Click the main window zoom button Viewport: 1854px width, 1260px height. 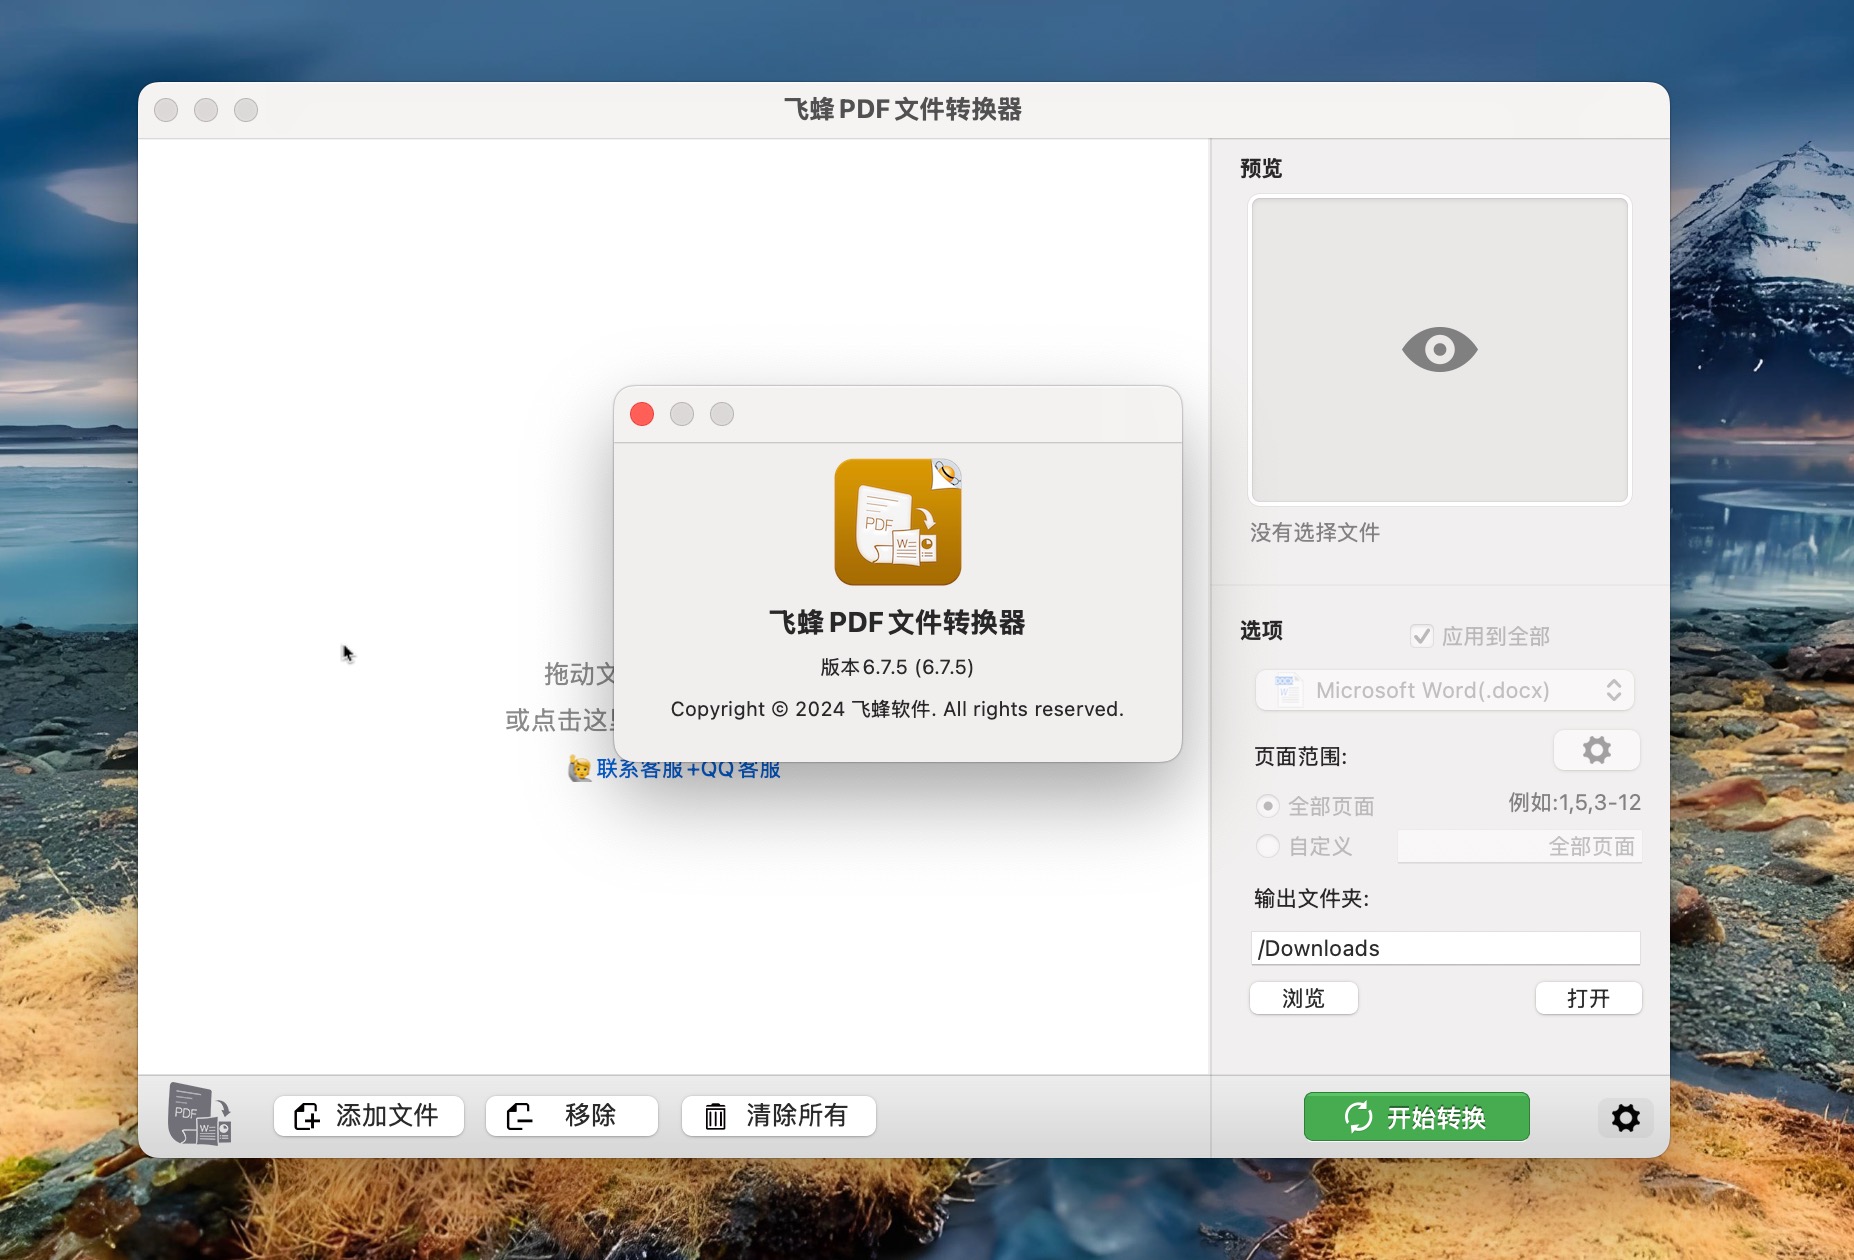(246, 110)
